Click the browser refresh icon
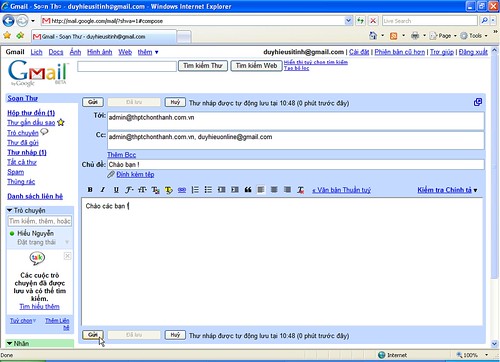Viewport: 500px width, 362px height. click(x=360, y=21)
